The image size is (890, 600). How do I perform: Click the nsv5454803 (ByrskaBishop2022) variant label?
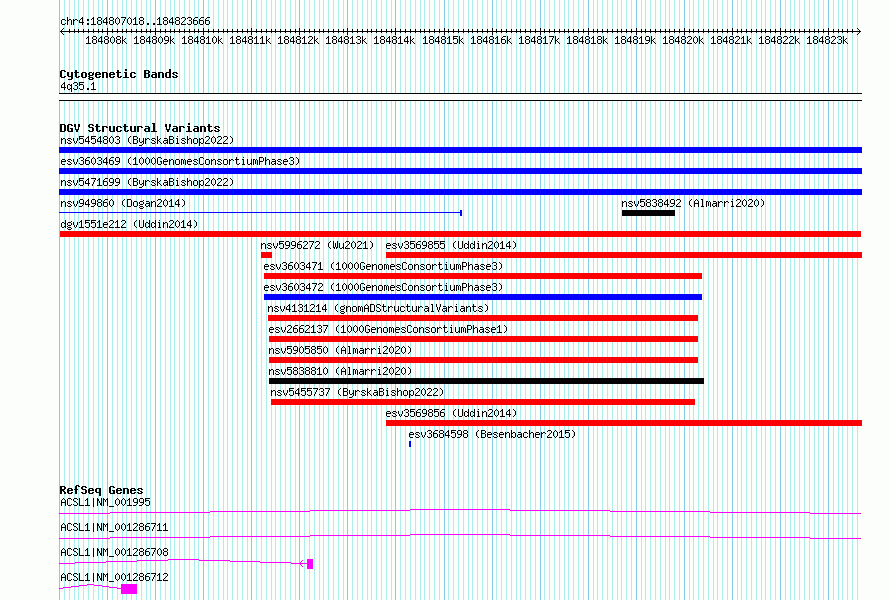click(147, 140)
